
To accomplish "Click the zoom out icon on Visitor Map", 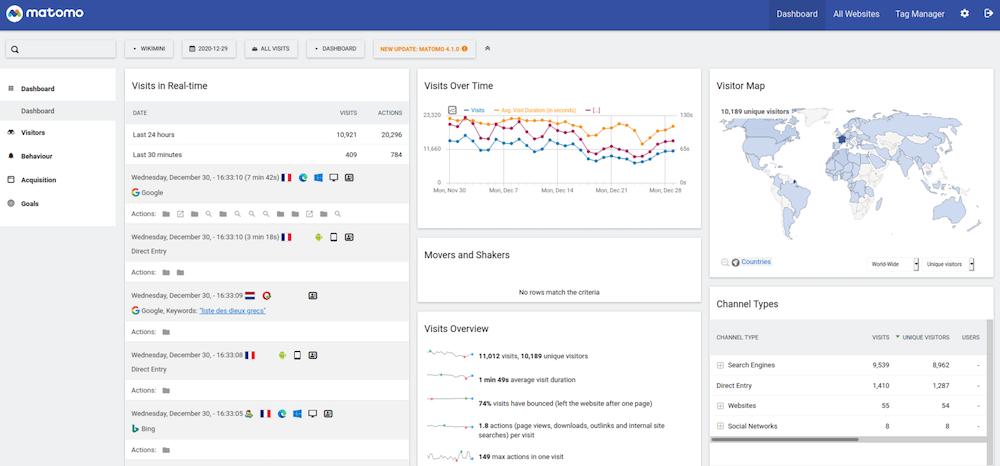I will 724,262.
